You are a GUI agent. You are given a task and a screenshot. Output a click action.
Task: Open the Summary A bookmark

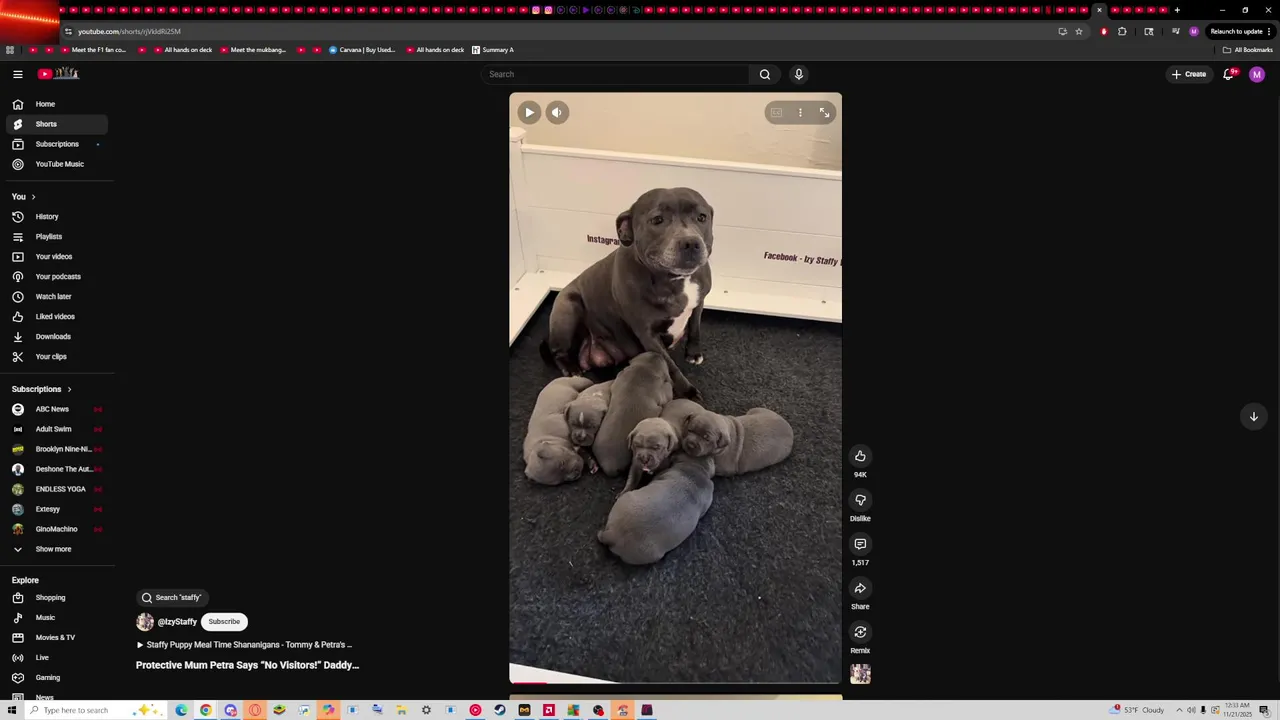492,50
